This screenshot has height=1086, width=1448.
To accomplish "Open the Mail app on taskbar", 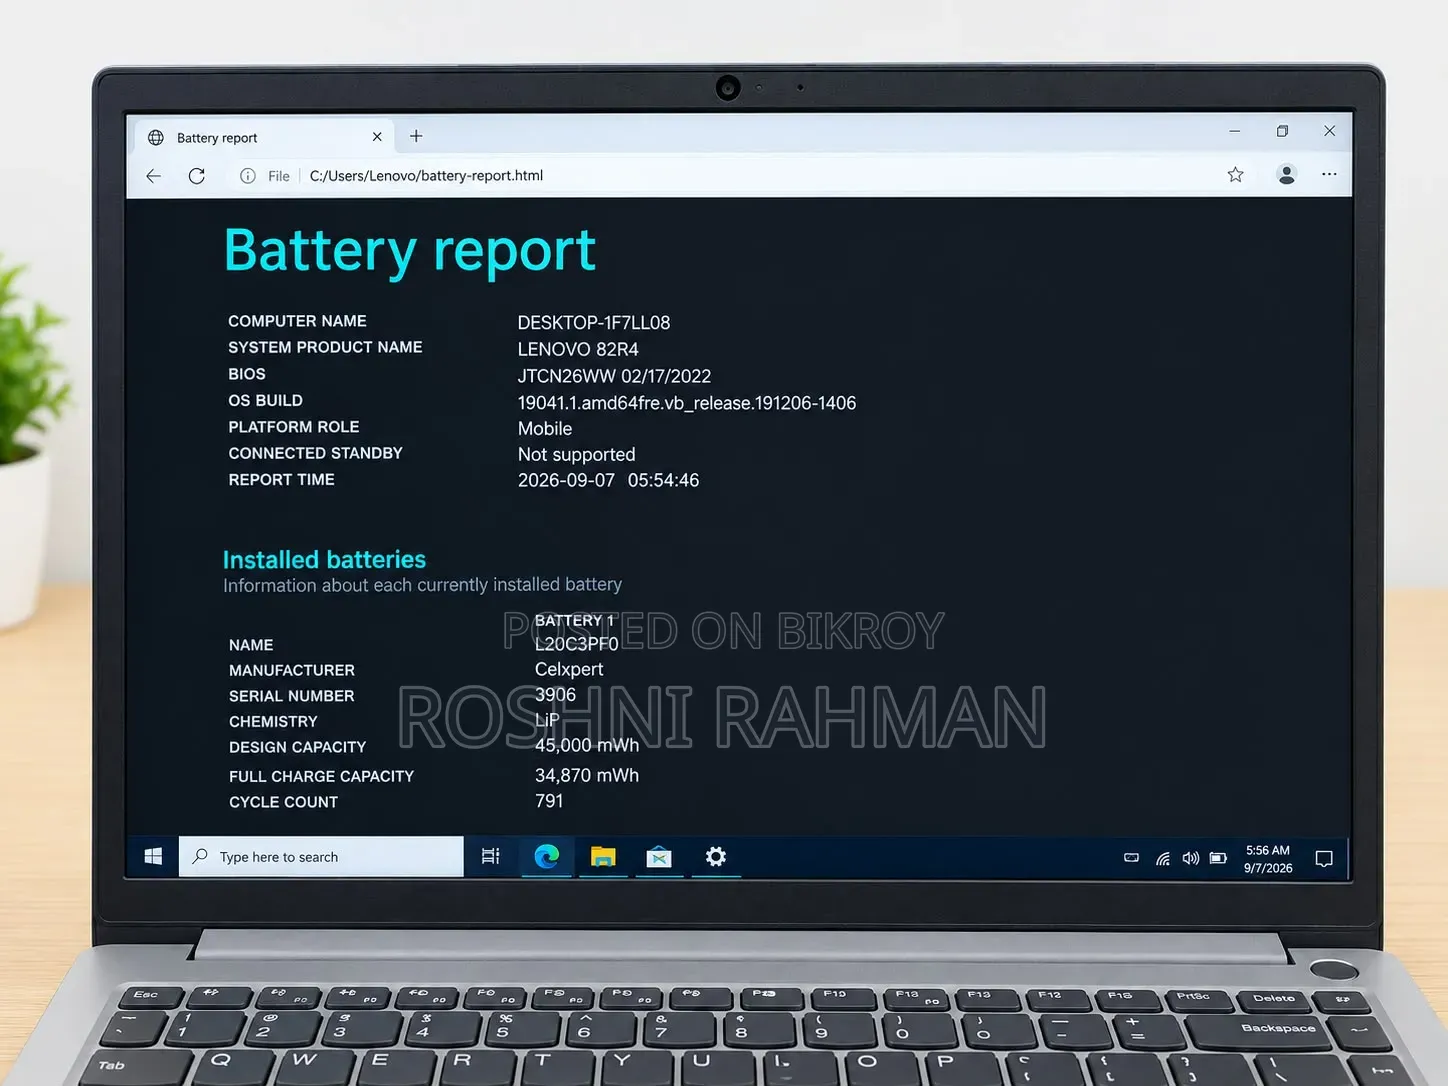I will [659, 857].
